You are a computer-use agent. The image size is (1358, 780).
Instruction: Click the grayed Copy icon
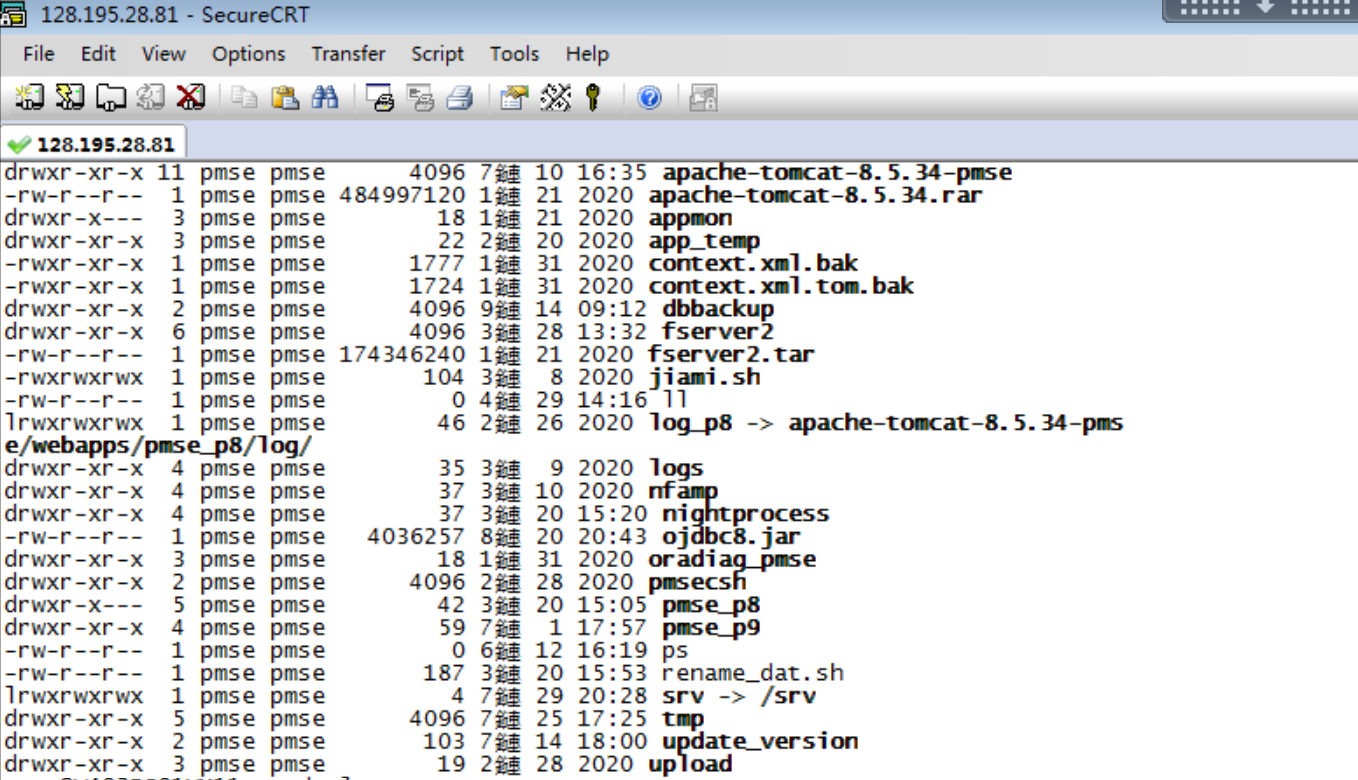pos(245,97)
